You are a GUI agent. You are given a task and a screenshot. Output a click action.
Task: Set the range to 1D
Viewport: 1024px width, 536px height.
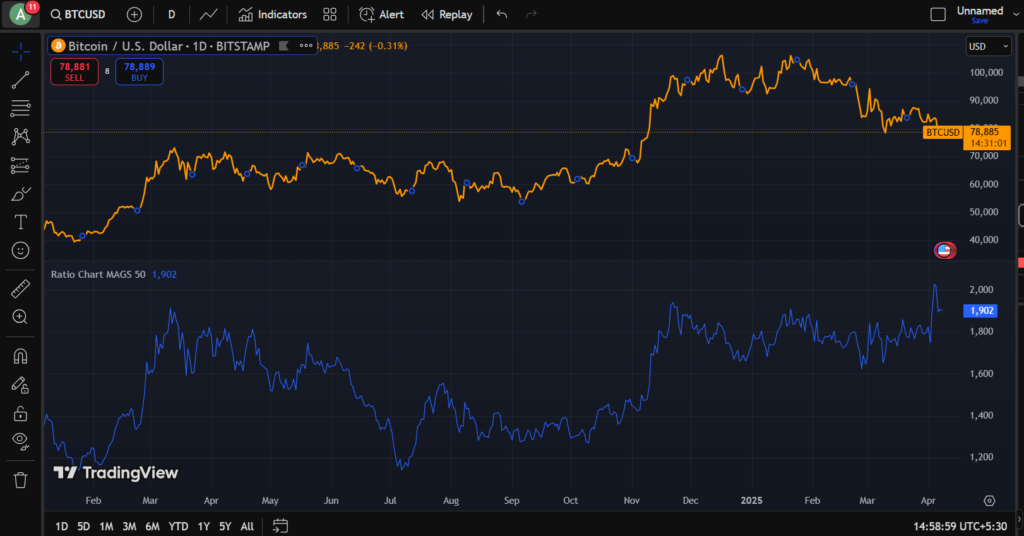point(61,526)
